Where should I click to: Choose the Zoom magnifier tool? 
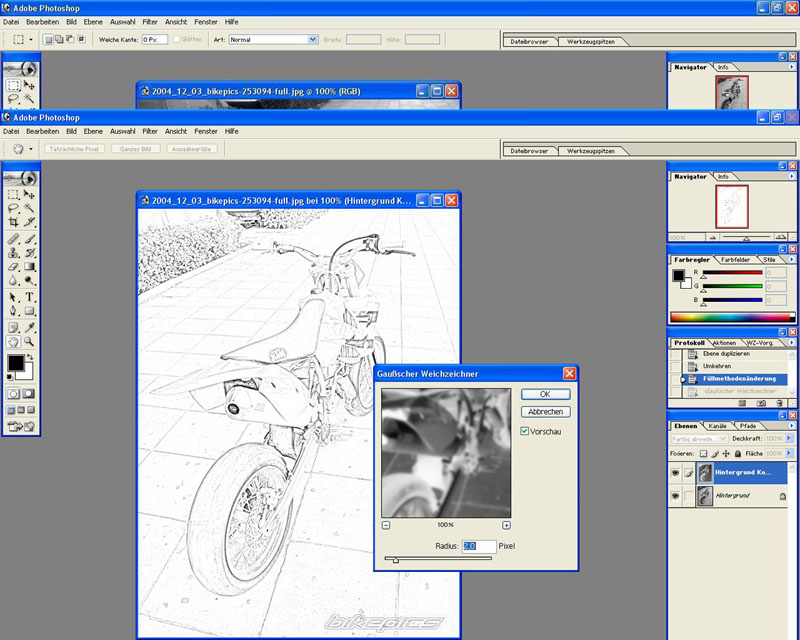[x=30, y=341]
